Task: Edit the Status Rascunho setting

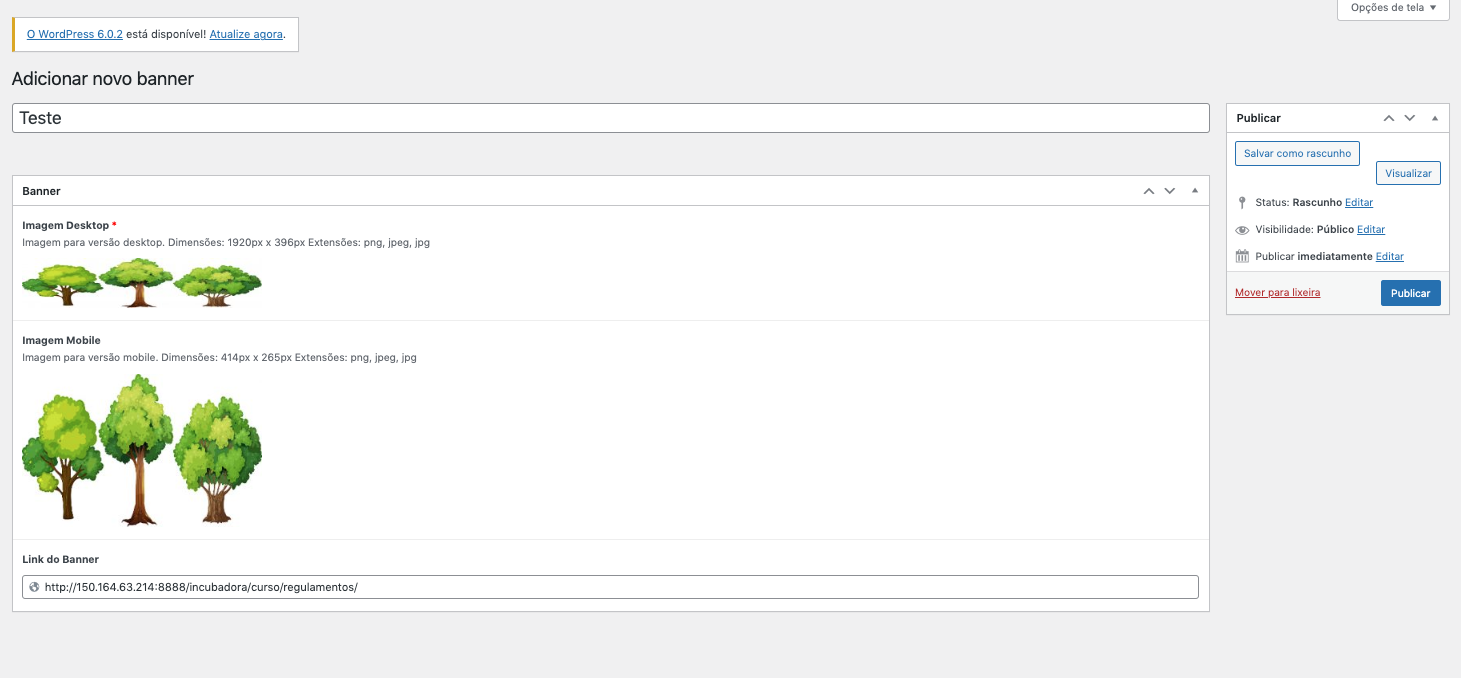Action: [x=1358, y=203]
